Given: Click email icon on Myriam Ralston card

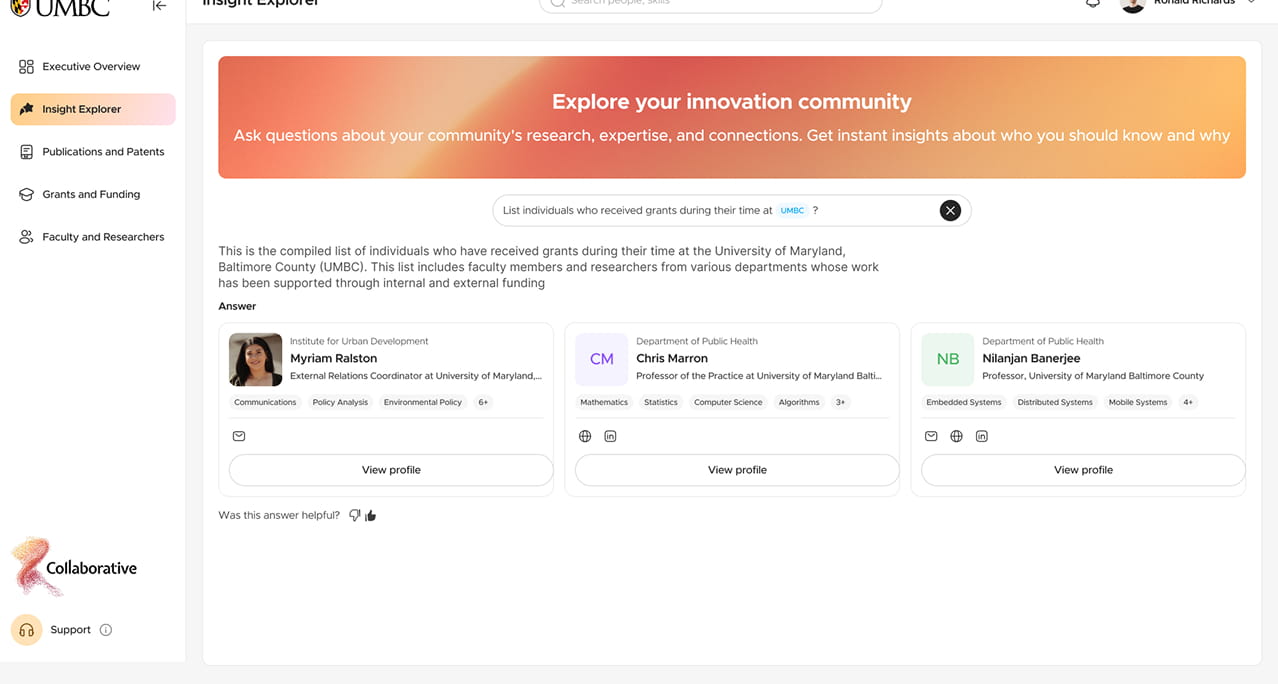Looking at the screenshot, I should 239,436.
